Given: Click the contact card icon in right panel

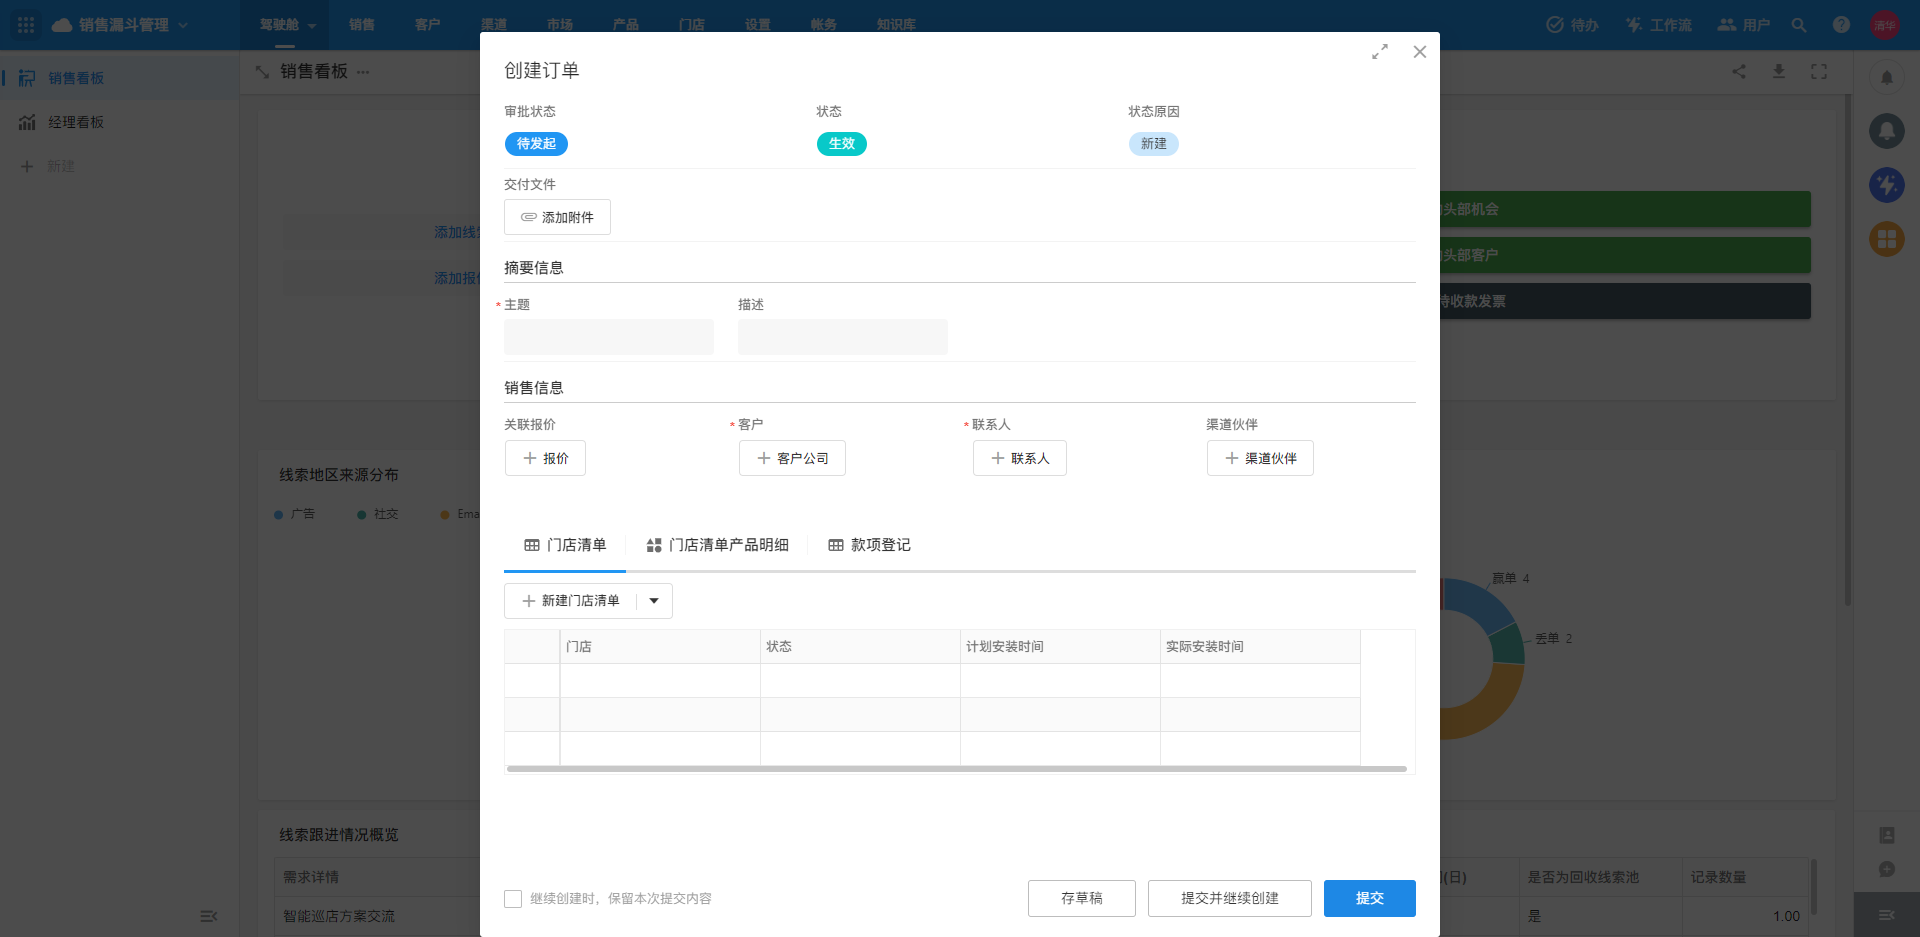Looking at the screenshot, I should (1887, 835).
